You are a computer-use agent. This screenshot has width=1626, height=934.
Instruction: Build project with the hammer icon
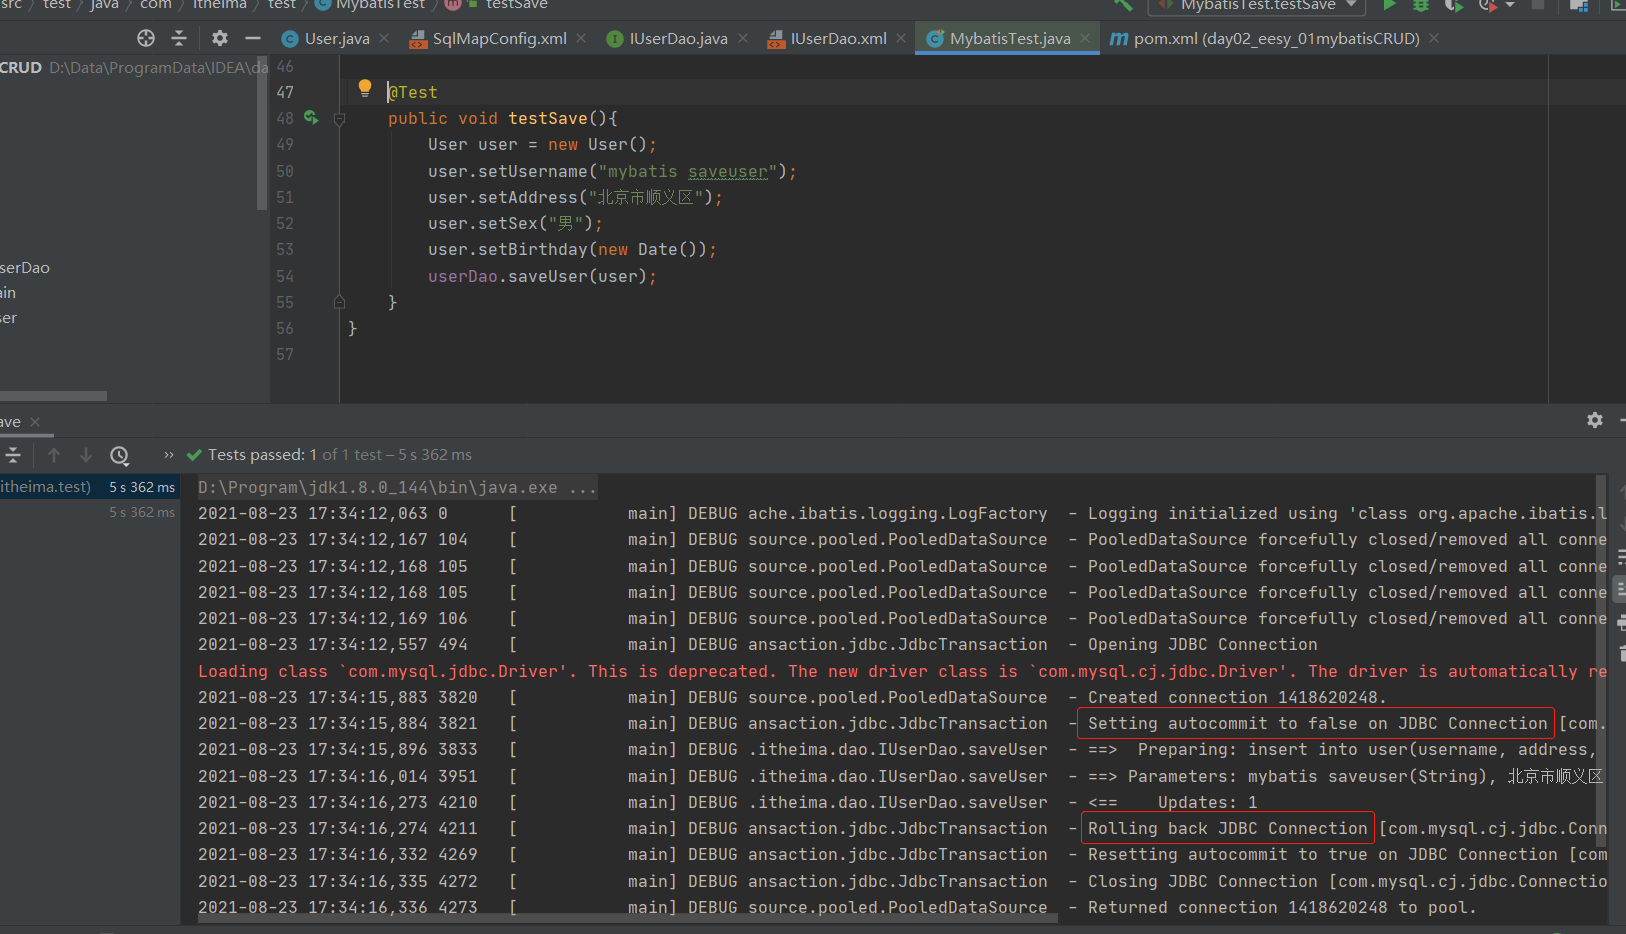(x=1124, y=5)
